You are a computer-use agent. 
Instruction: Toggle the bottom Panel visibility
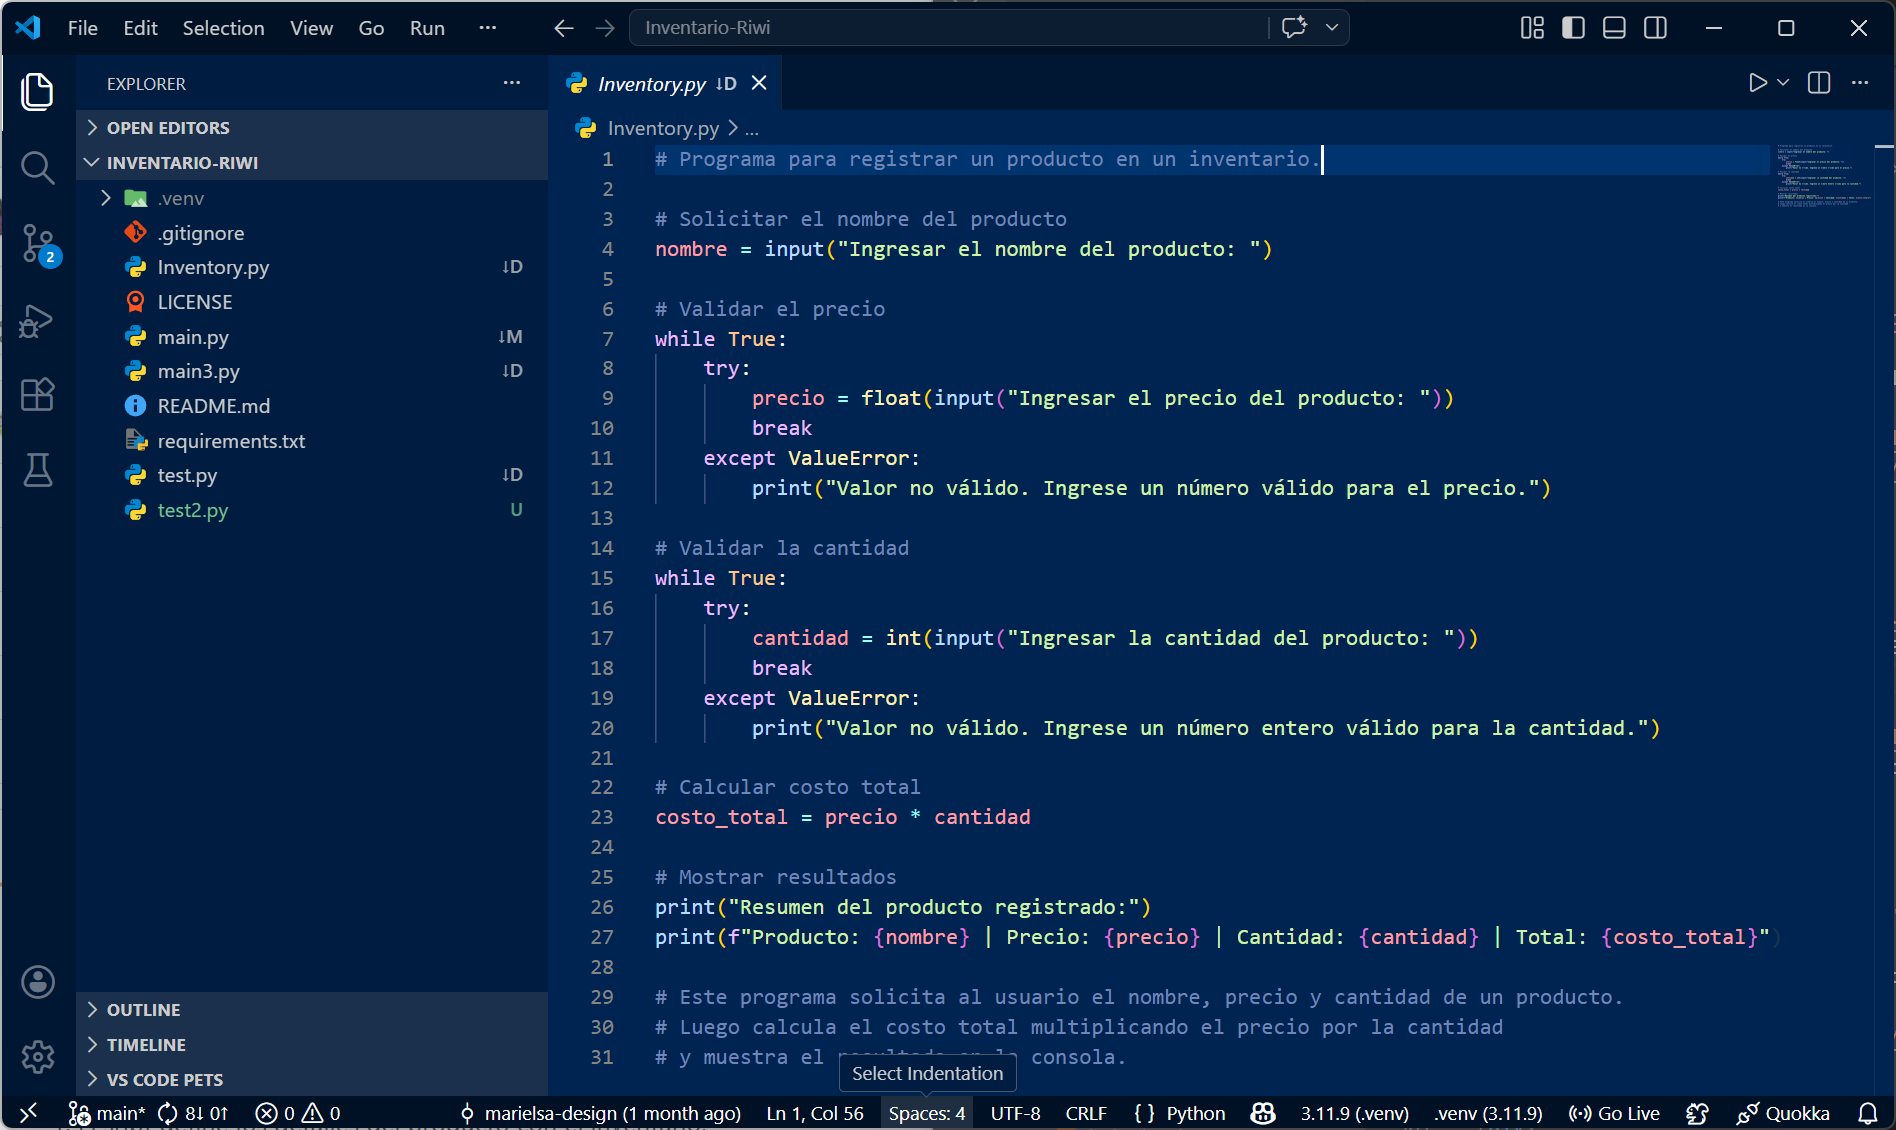pos(1614,28)
